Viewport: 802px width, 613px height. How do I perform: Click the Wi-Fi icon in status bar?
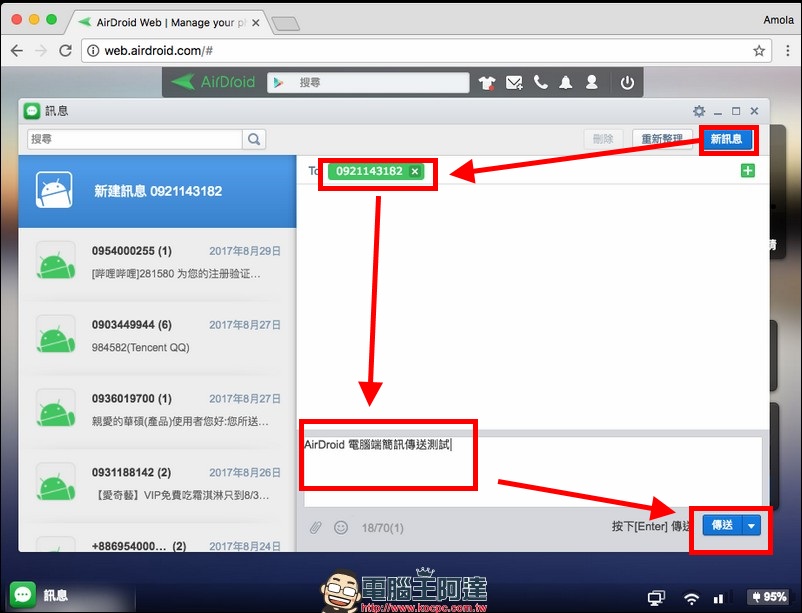pyautogui.click(x=691, y=598)
